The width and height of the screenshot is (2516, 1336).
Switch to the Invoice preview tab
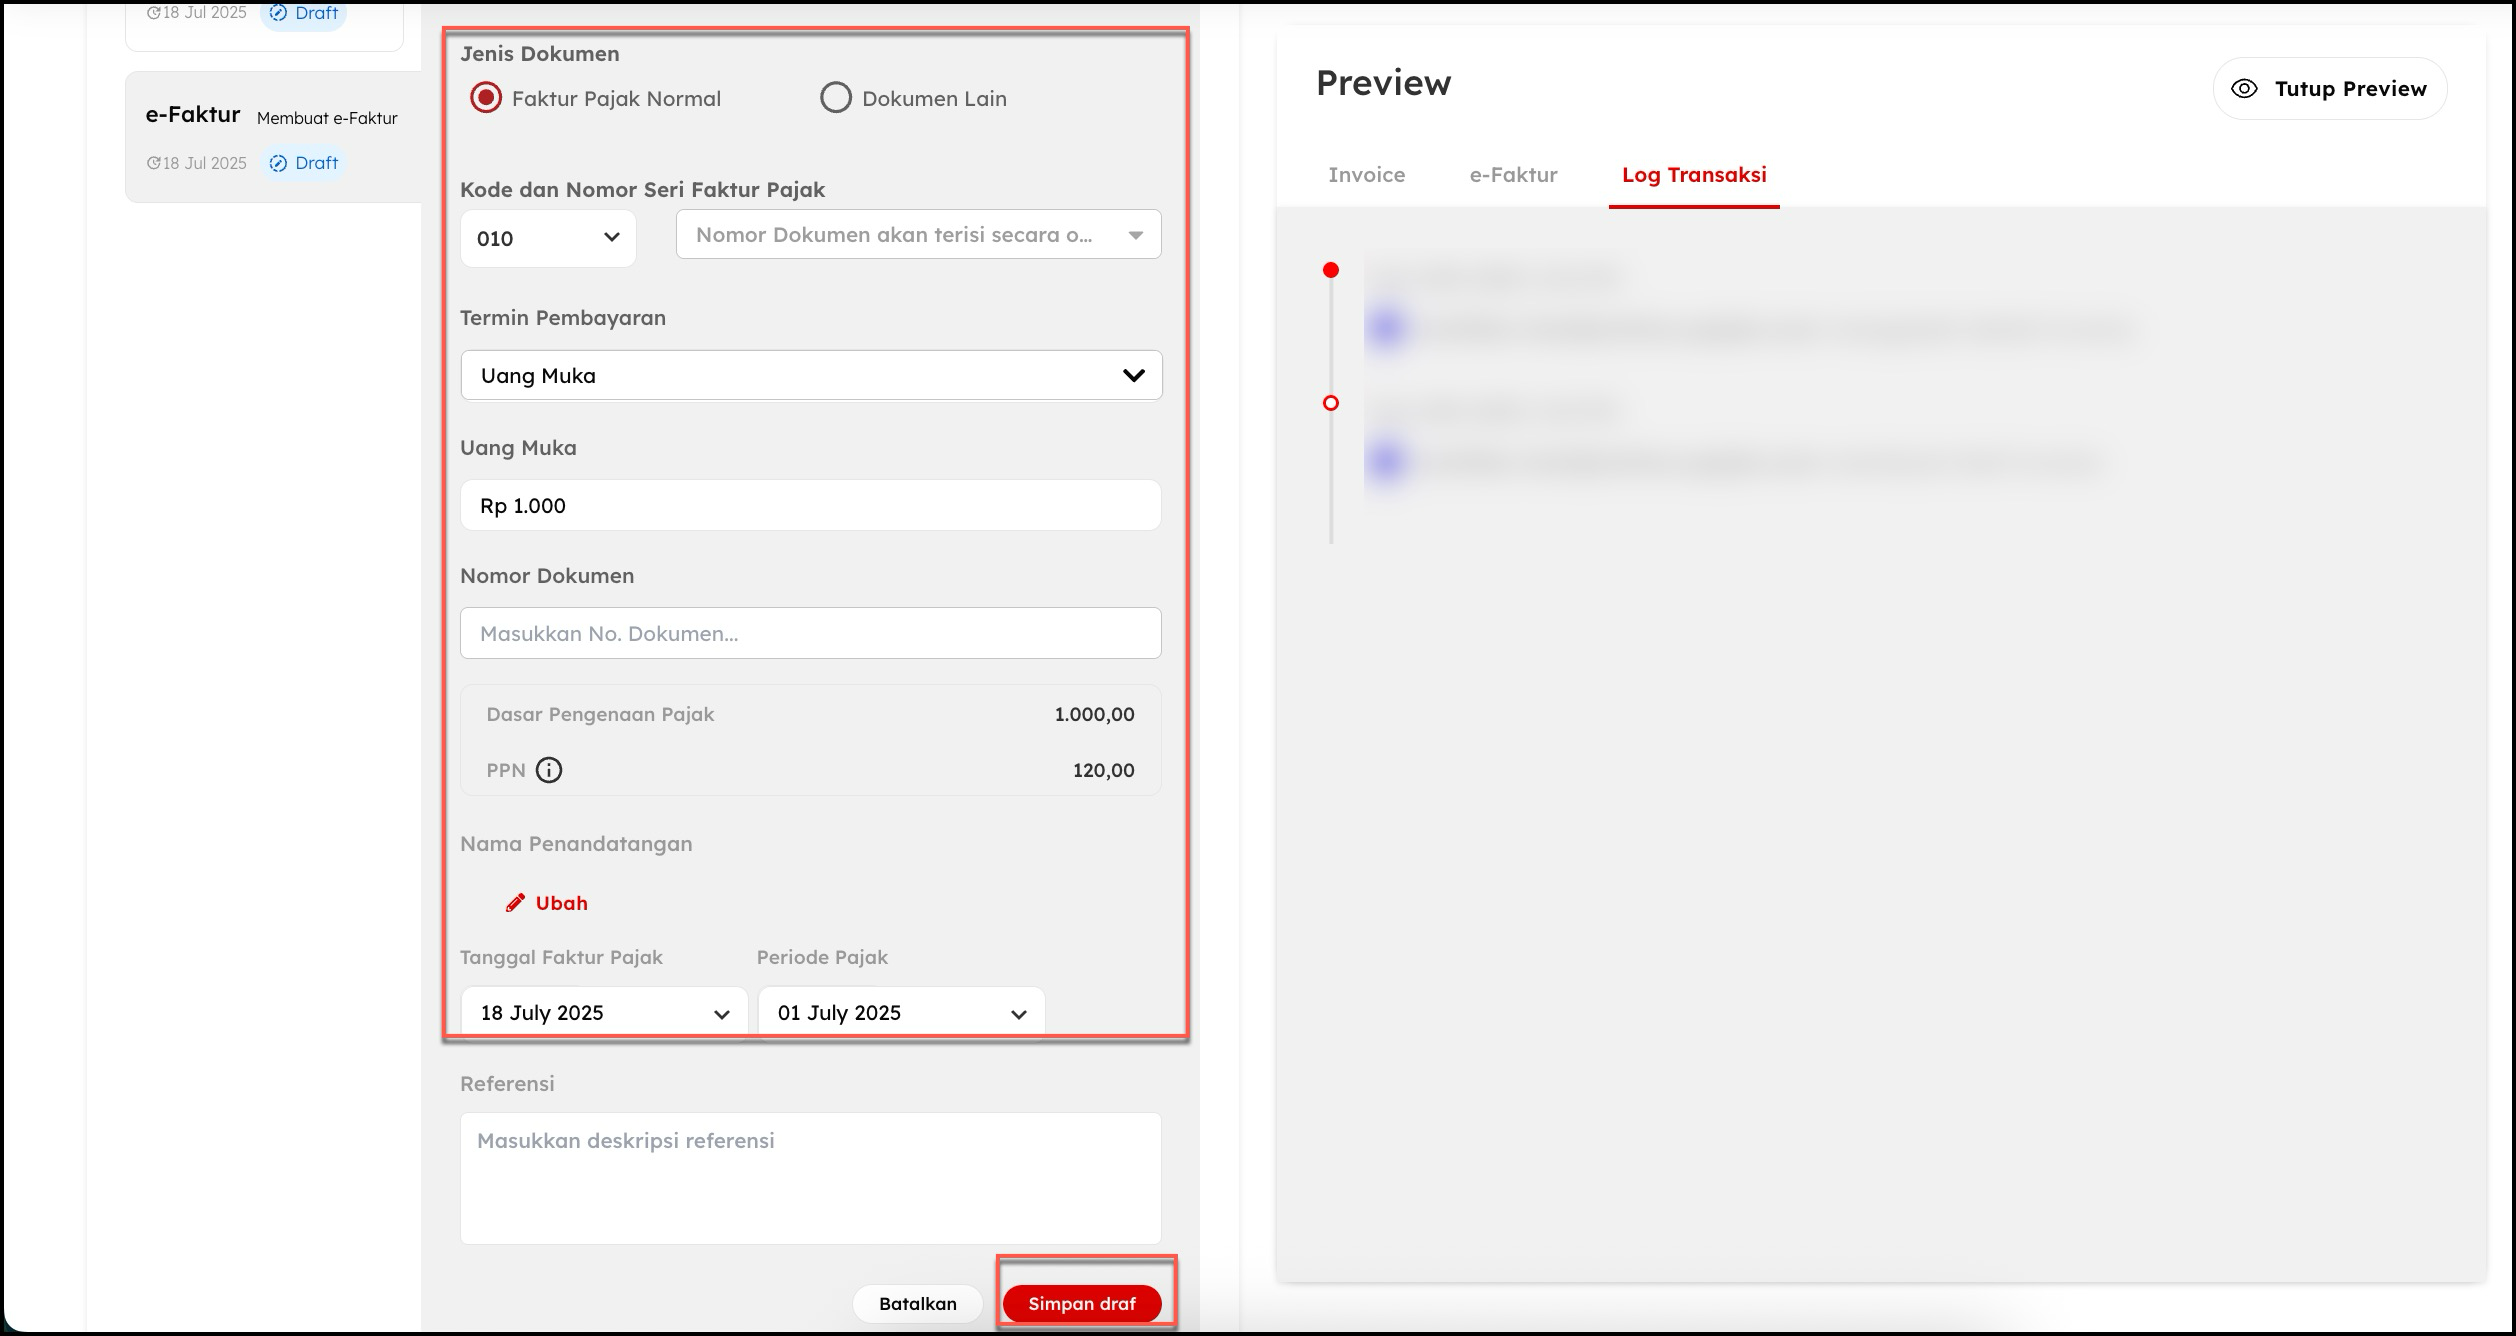click(x=1366, y=175)
